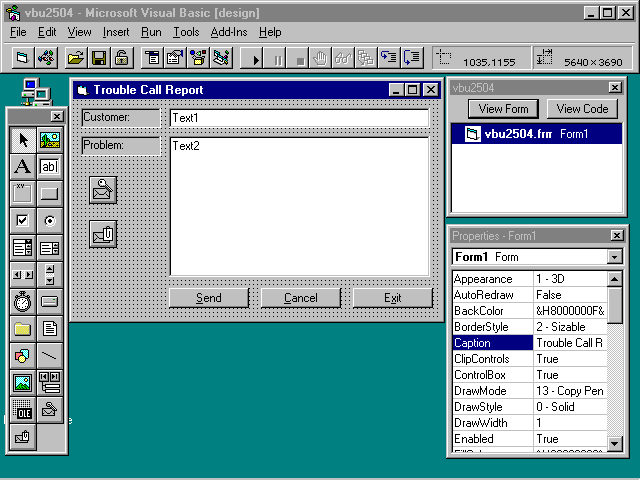Expand the Form1 object dropdown in Properties
The width and height of the screenshot is (640, 480).
614,257
